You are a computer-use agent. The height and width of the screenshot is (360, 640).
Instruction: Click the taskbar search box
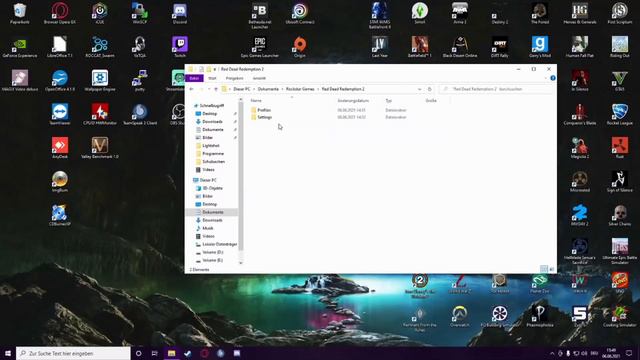click(x=73, y=353)
